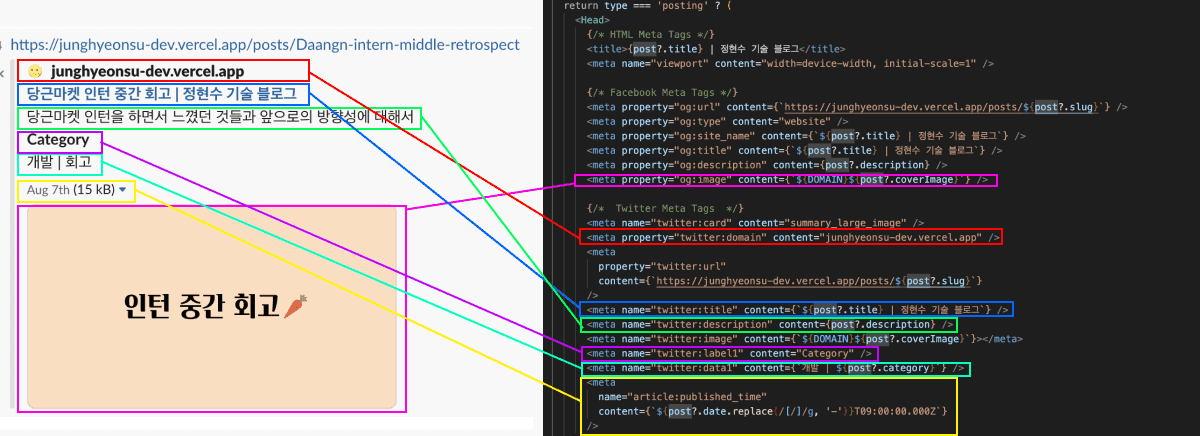
Task: Click the twitter:title meta tag line
Action: tap(797, 310)
